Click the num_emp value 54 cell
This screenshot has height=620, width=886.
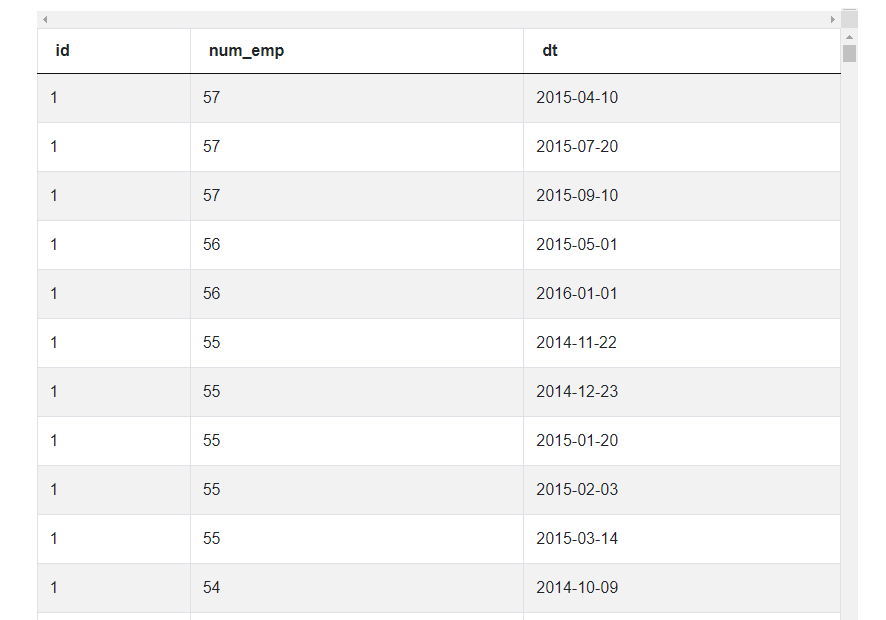(x=212, y=588)
